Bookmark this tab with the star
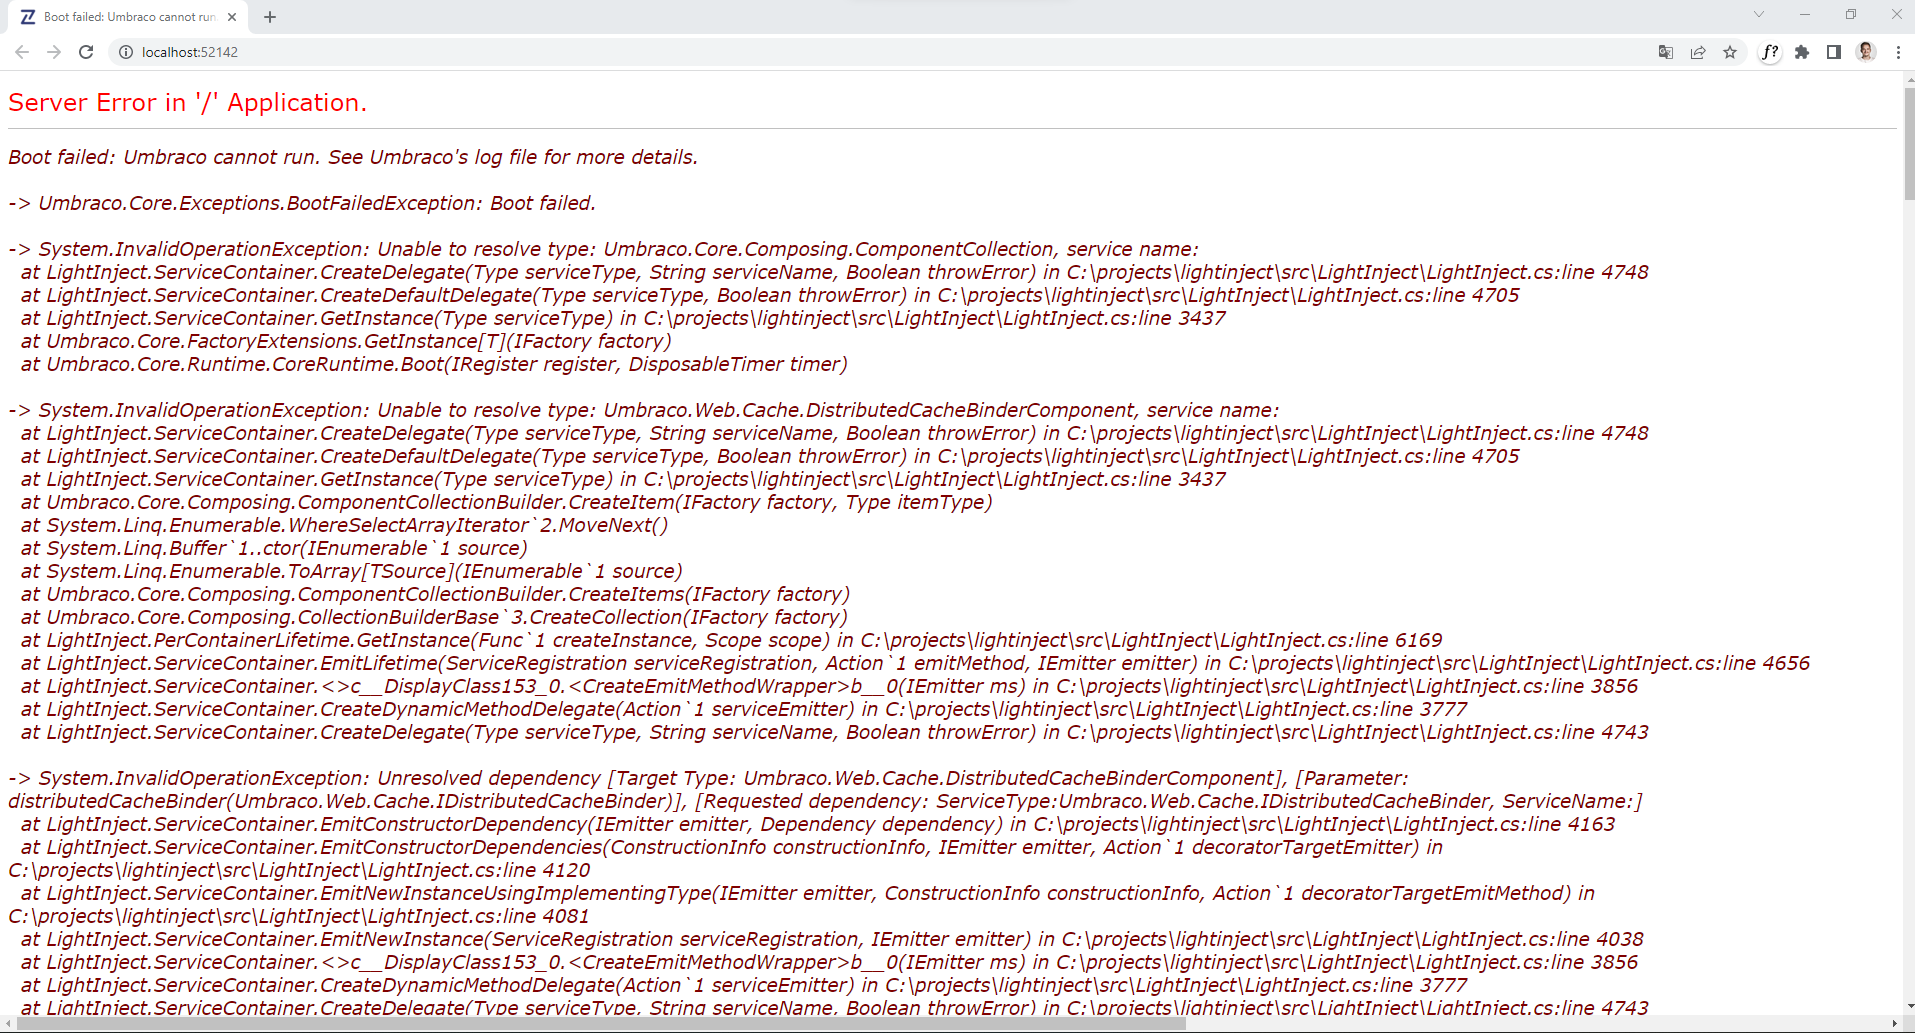 pos(1730,52)
